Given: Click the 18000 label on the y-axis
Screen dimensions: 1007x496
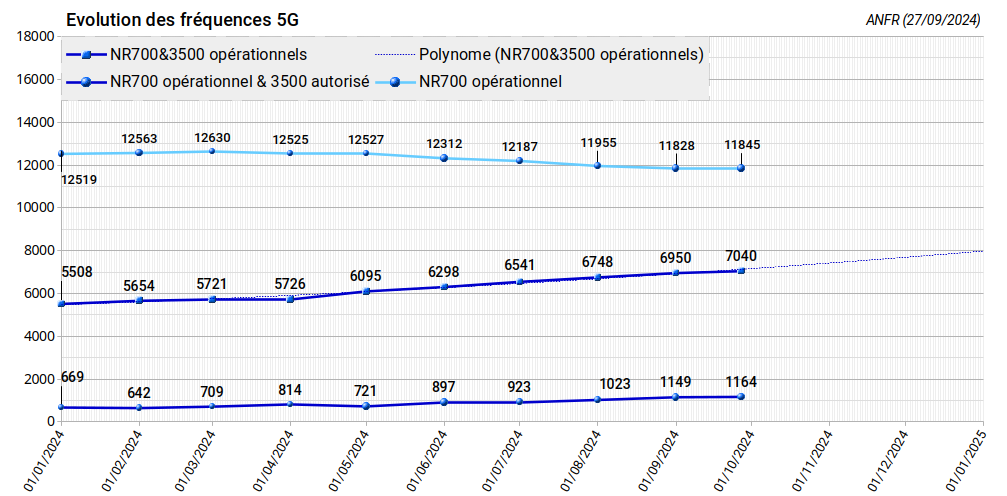Looking at the screenshot, I should (x=35, y=36).
